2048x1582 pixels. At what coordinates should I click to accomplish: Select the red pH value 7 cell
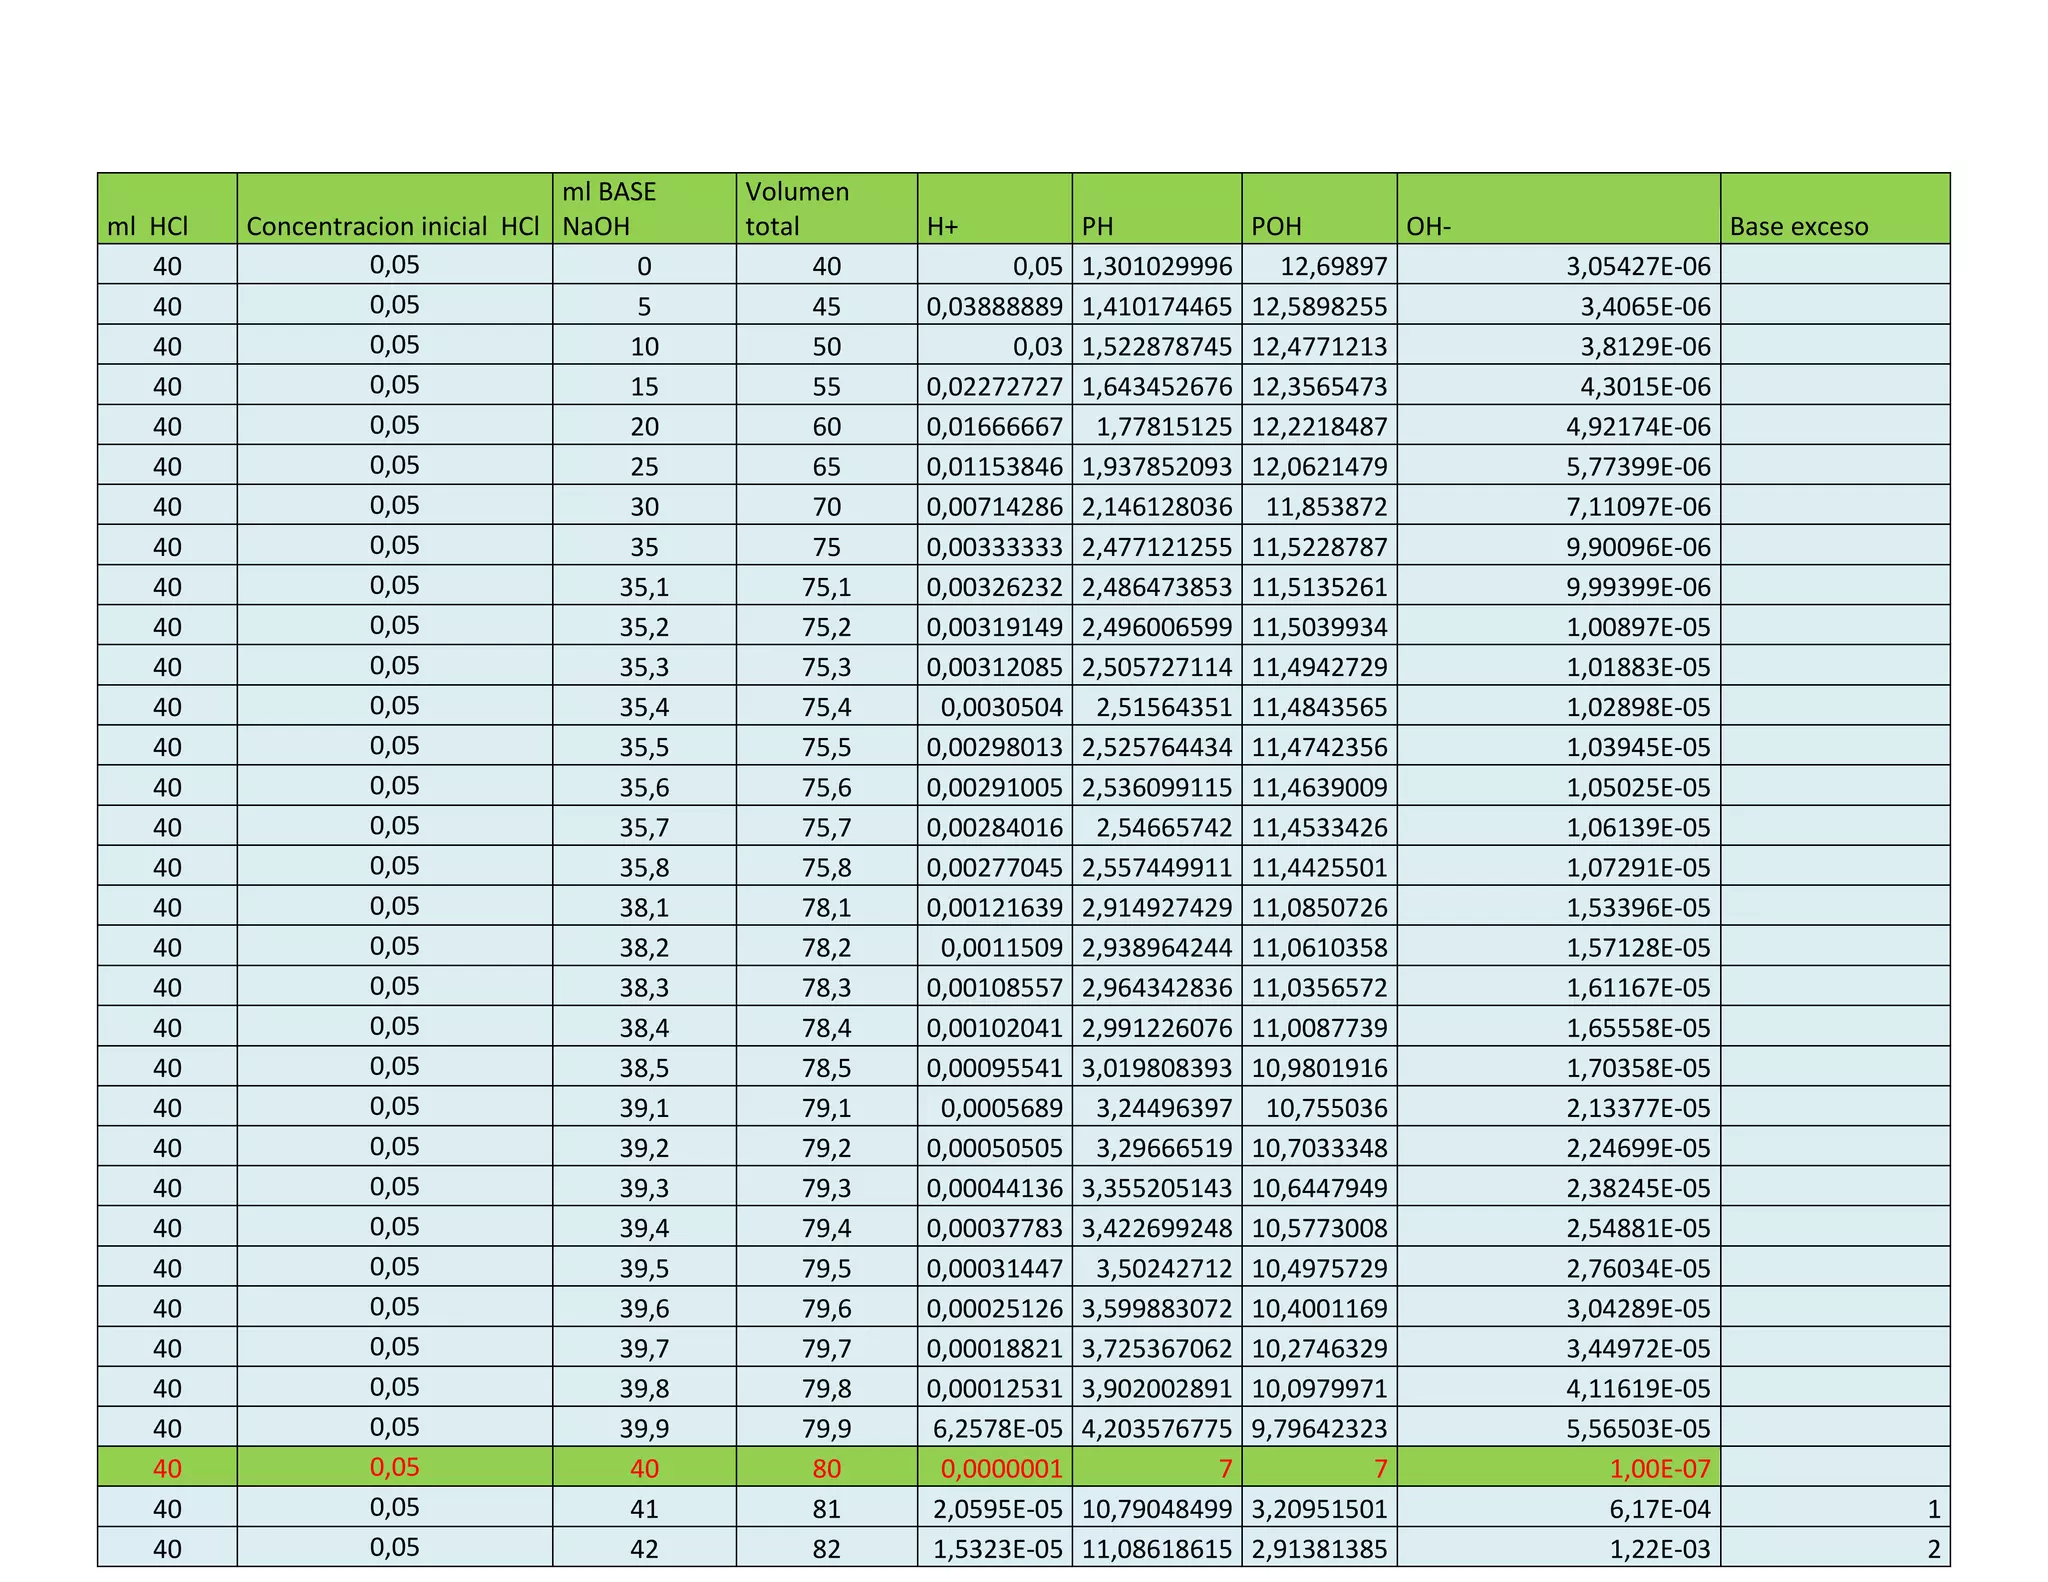pyautogui.click(x=1156, y=1468)
